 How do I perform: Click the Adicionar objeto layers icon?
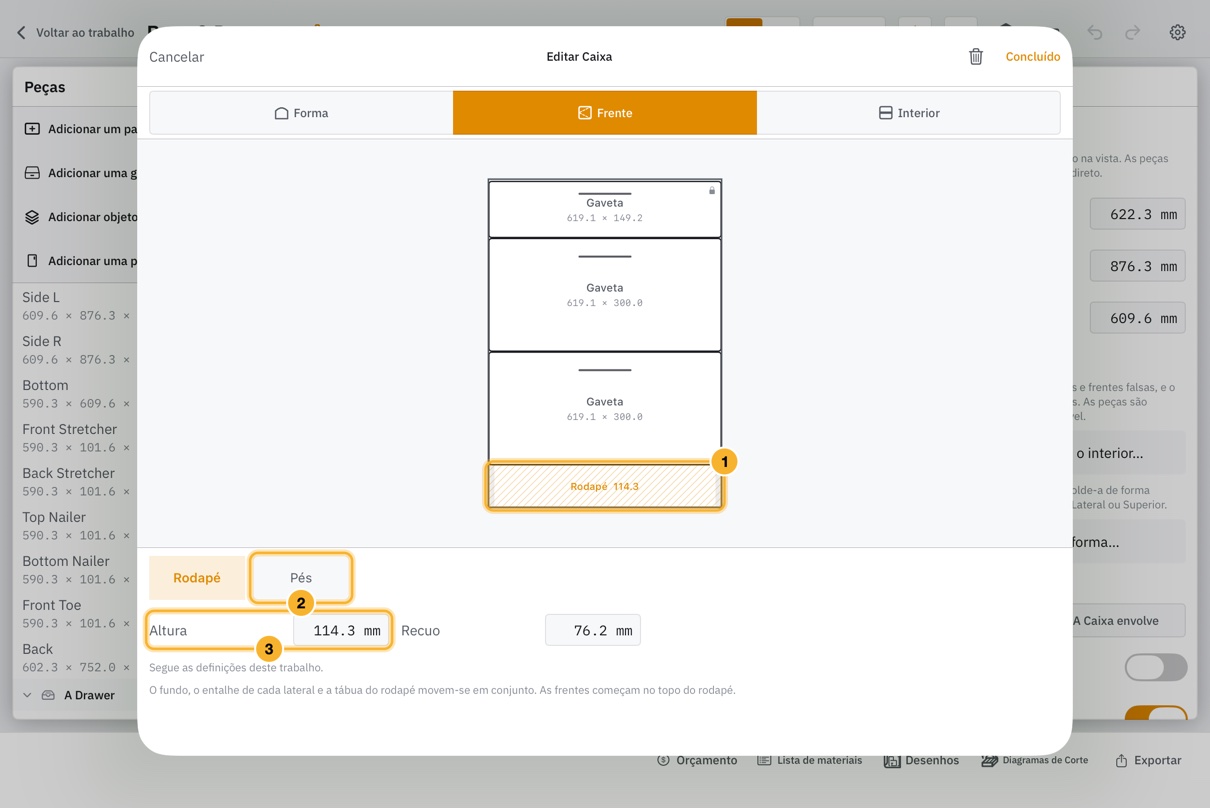coord(32,217)
